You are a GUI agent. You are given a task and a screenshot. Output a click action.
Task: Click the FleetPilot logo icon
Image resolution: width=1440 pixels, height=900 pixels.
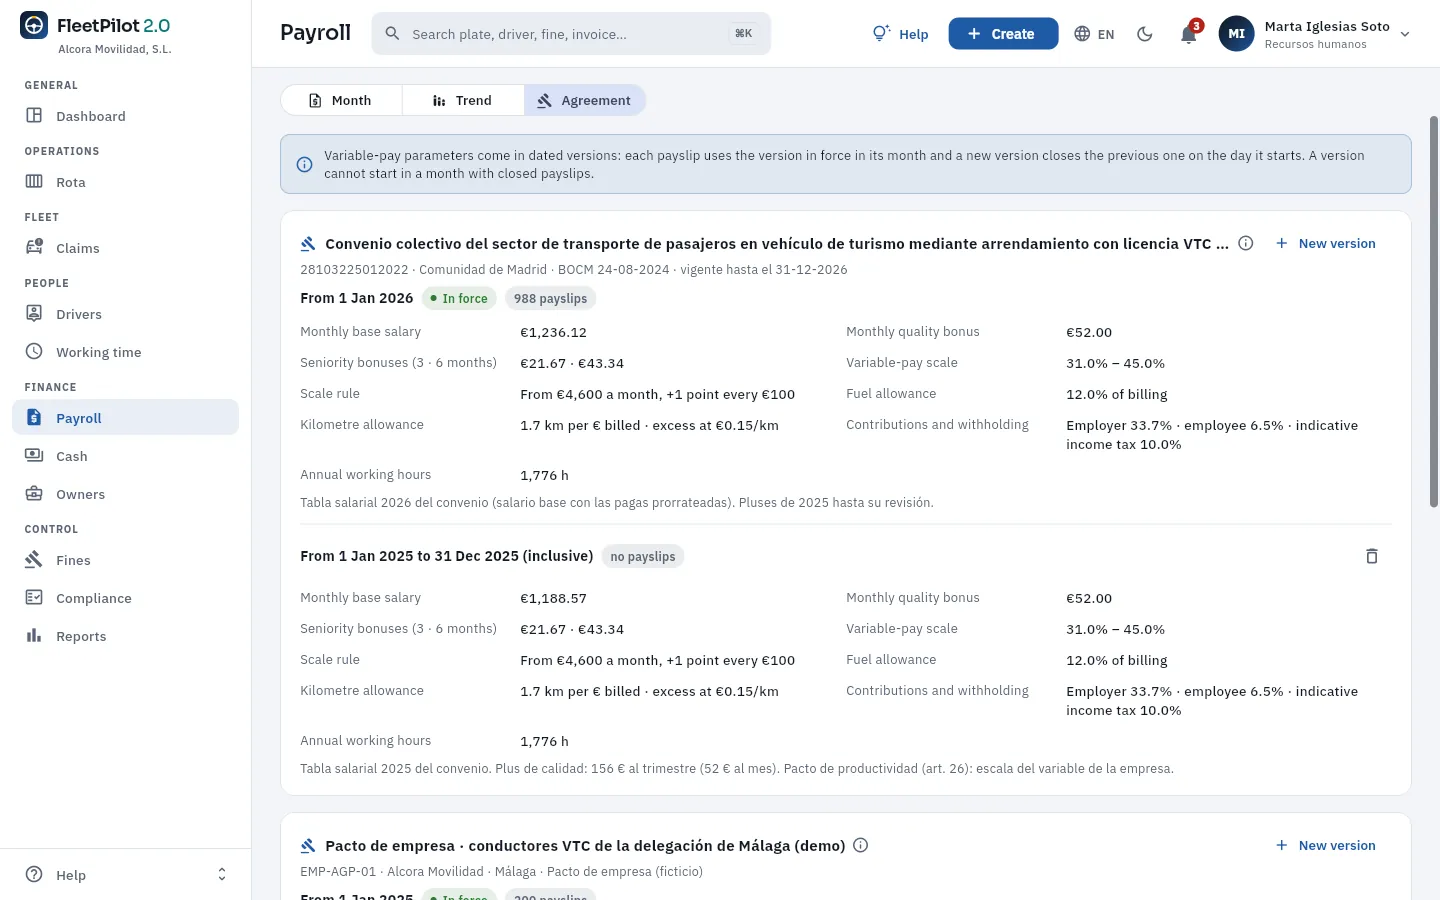coord(34,26)
